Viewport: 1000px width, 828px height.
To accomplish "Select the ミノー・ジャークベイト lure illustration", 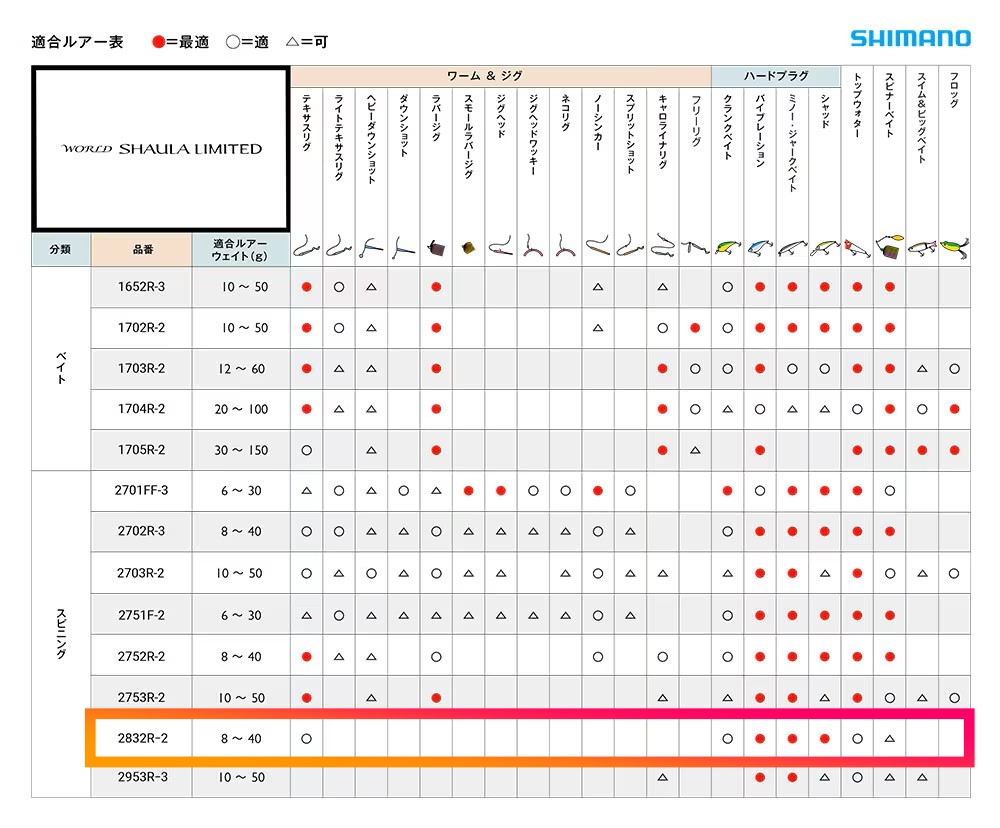I will (792, 248).
